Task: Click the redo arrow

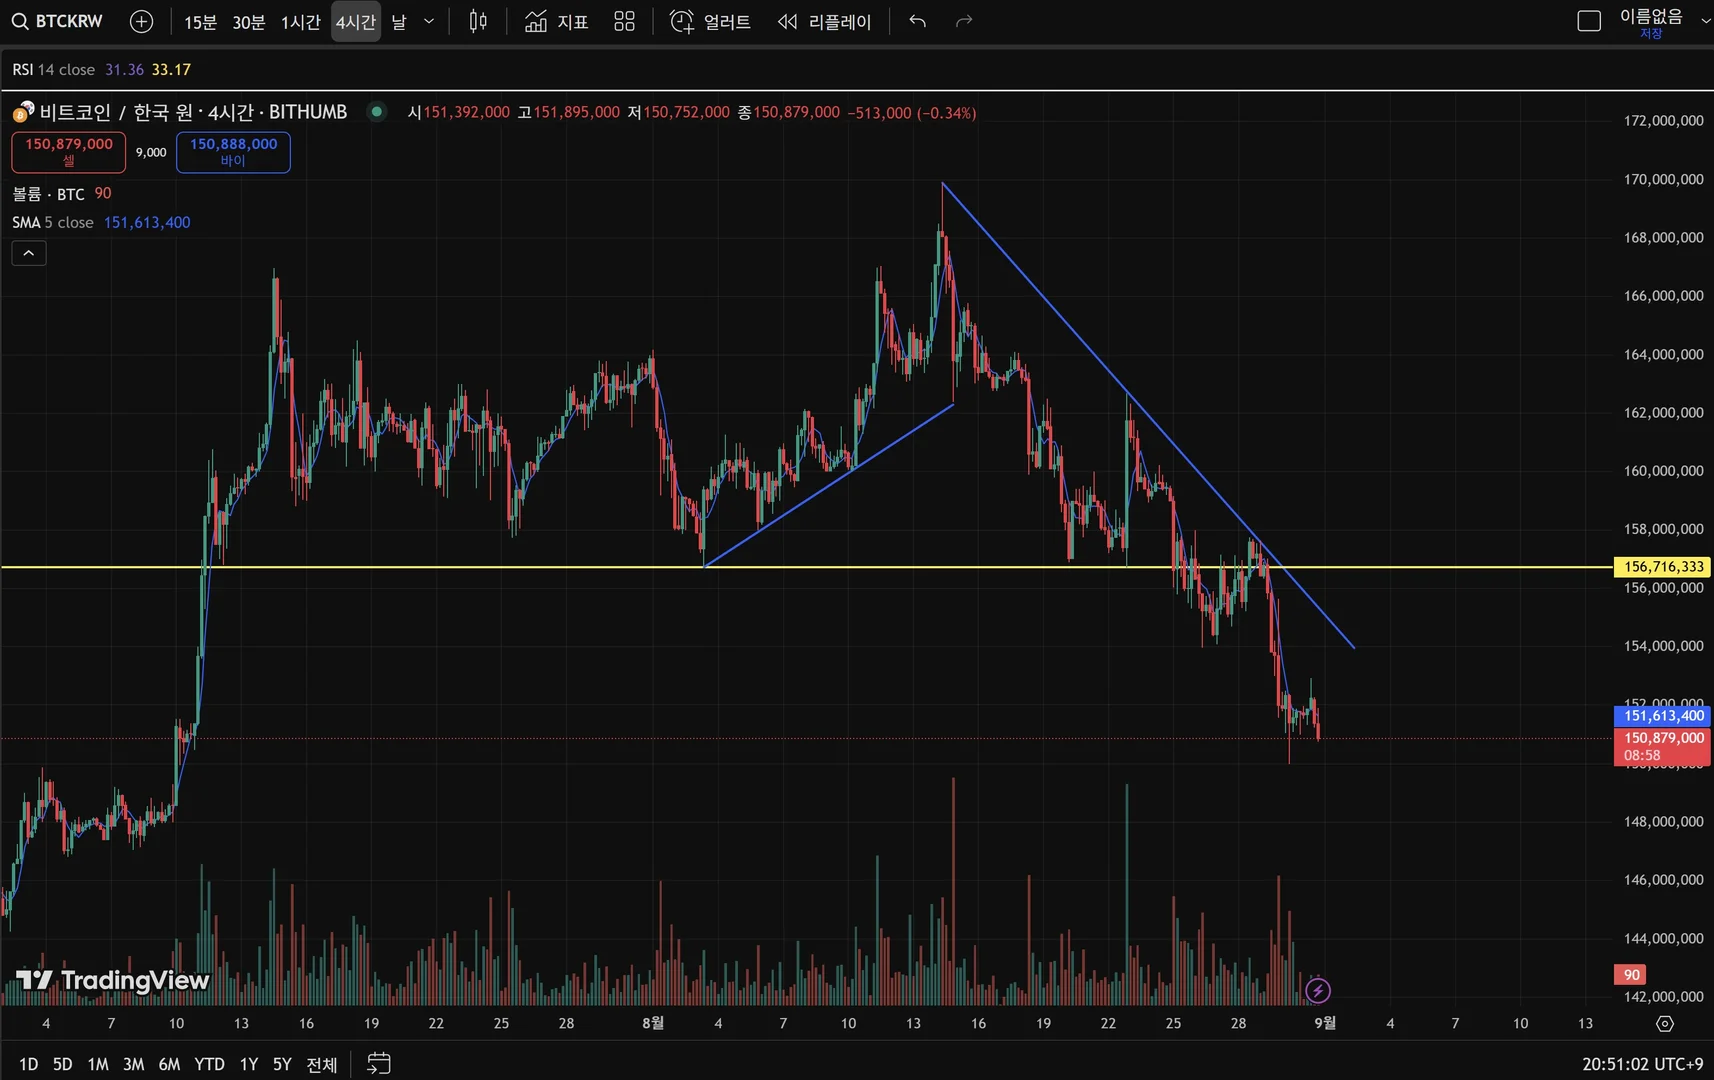Action: 964,21
